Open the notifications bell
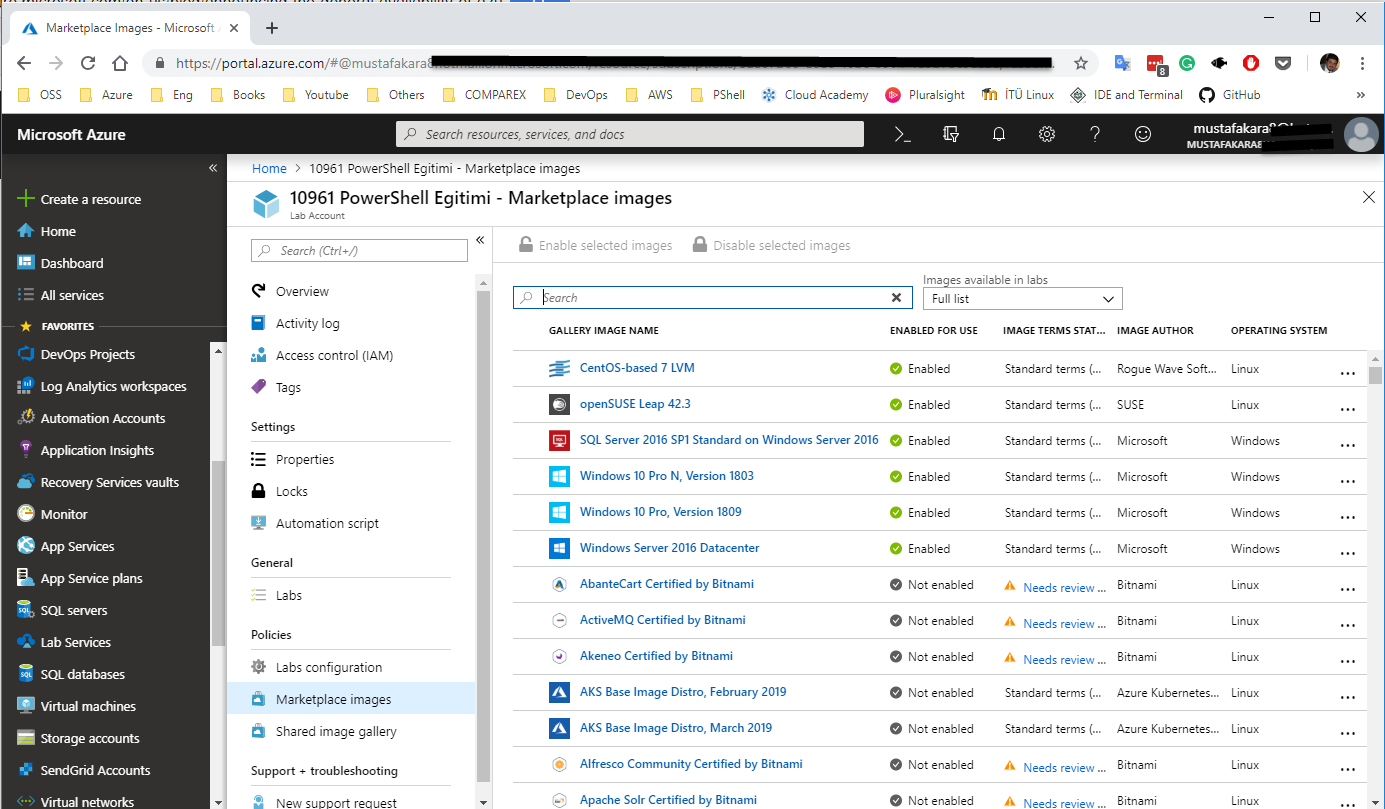1385x809 pixels. pos(998,134)
